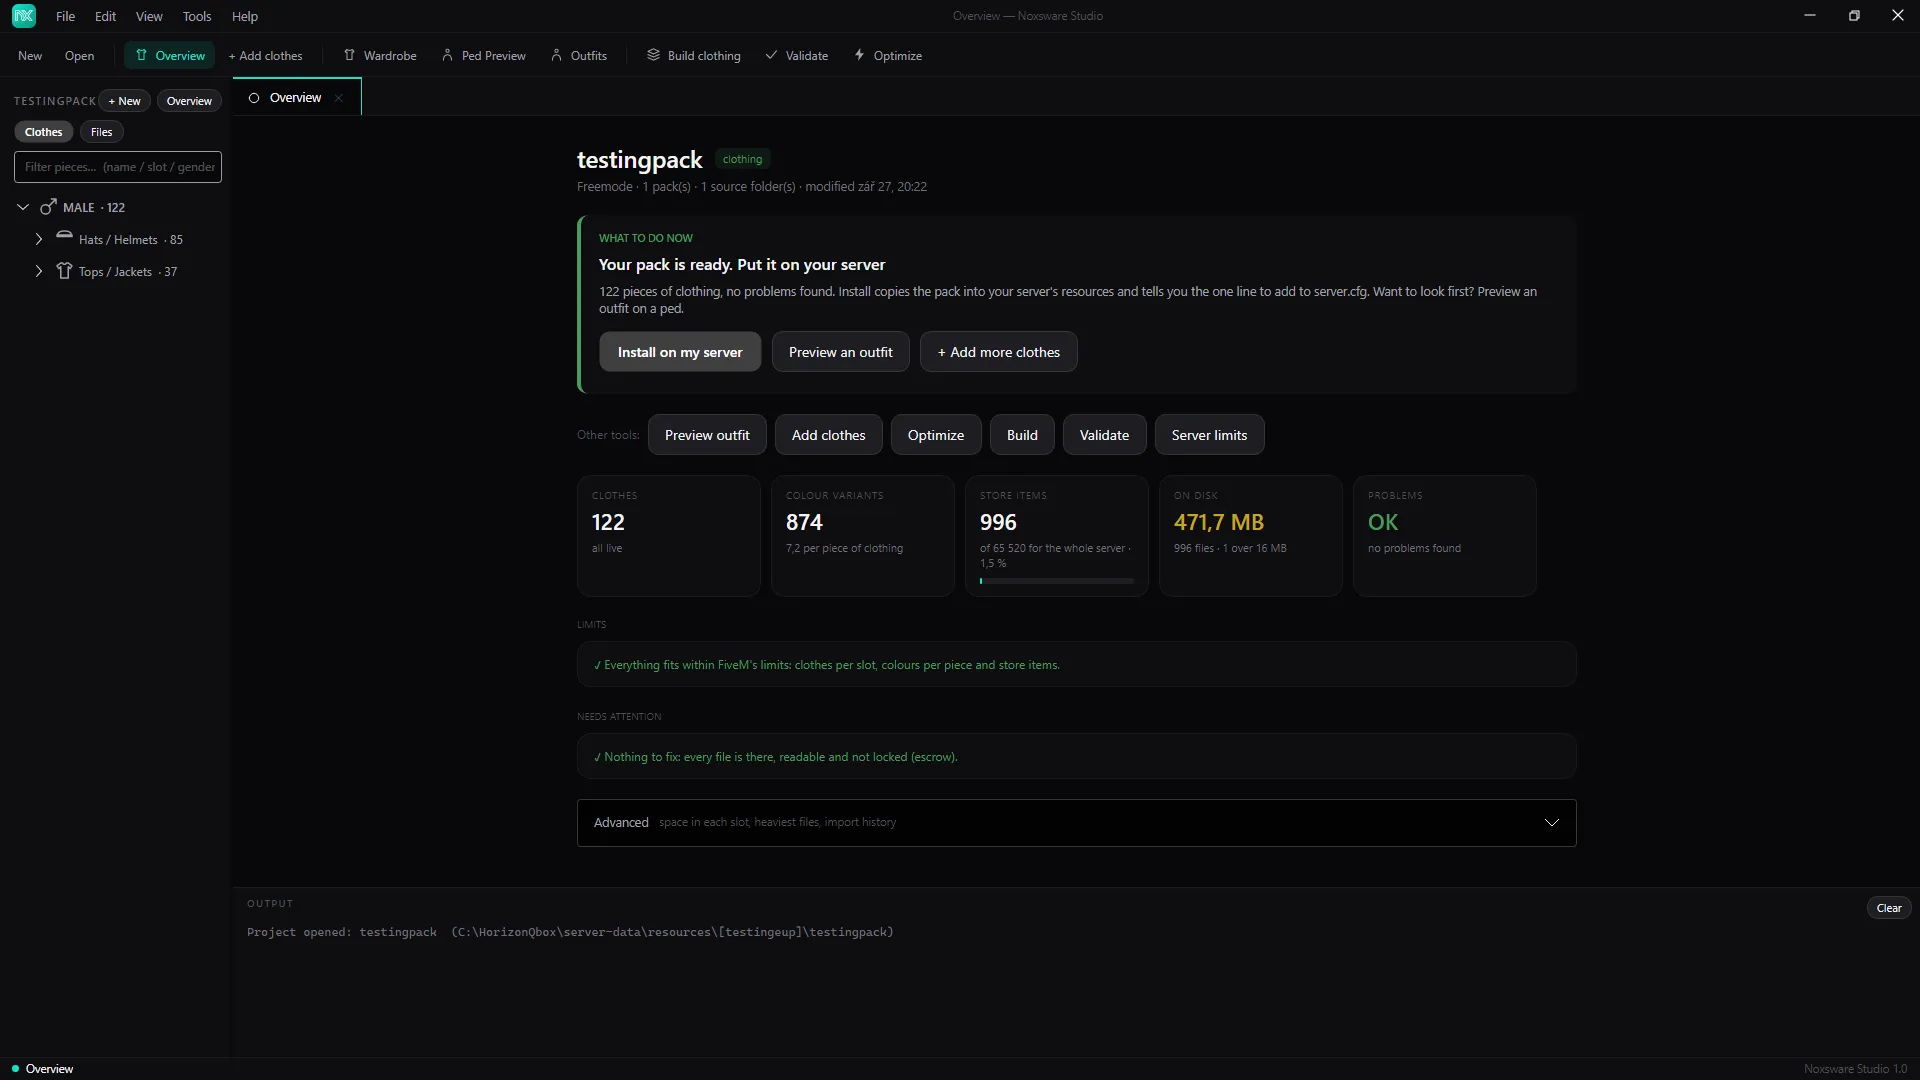Open the Edit menu
Image resolution: width=1920 pixels, height=1080 pixels.
point(106,16)
